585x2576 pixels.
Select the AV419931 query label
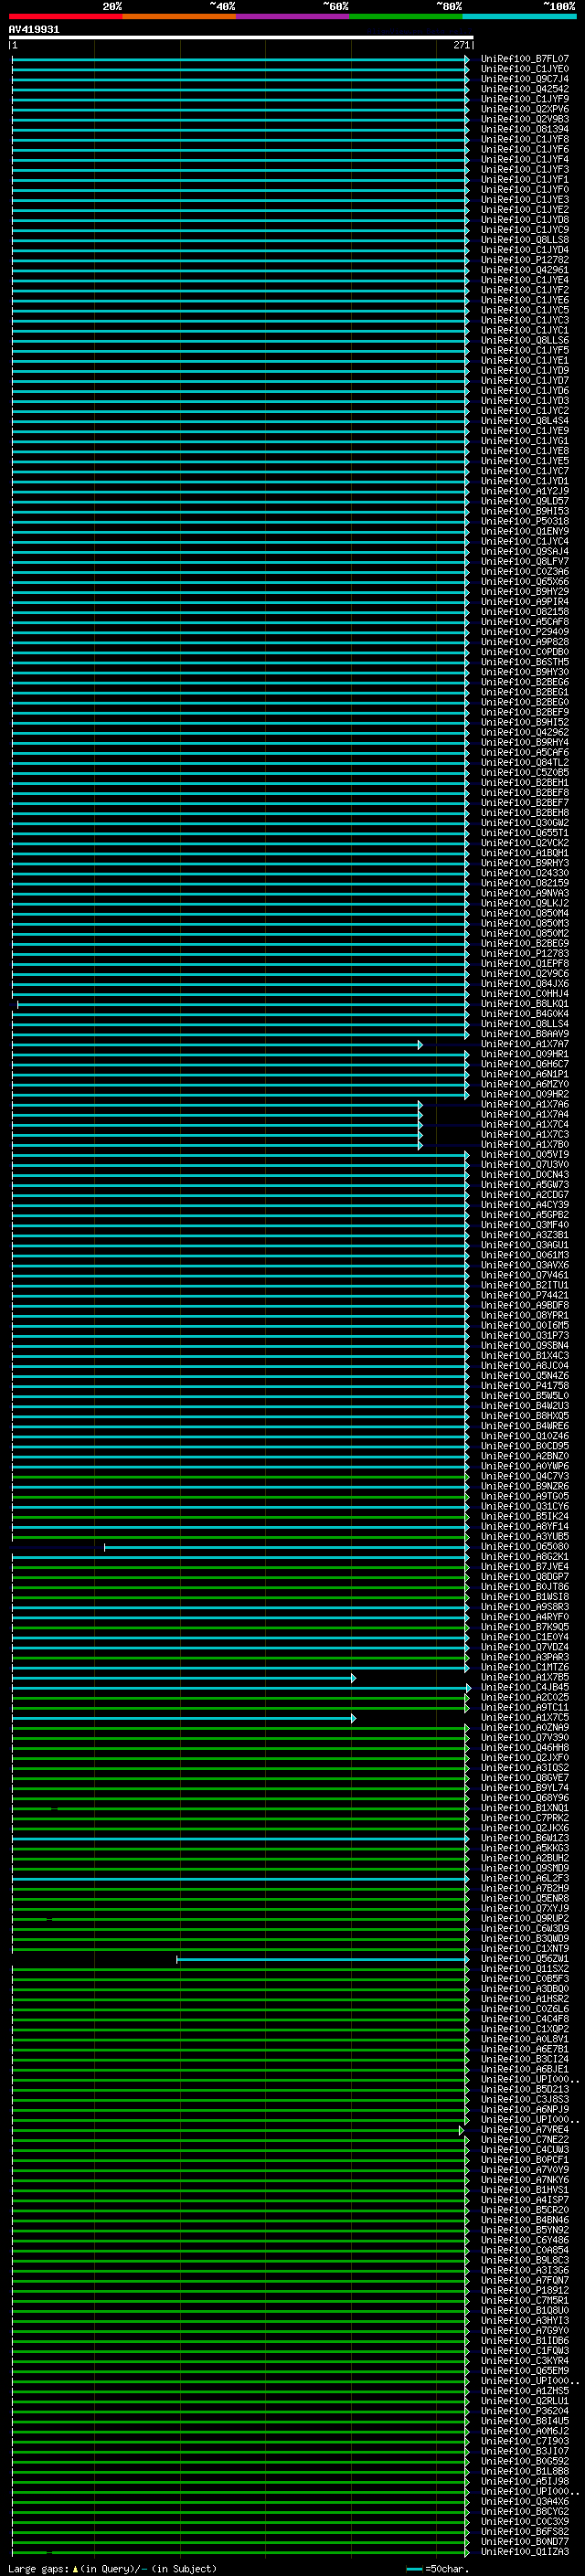click(34, 30)
